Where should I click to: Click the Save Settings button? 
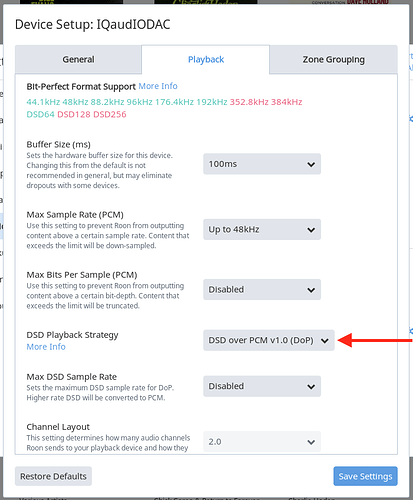[365, 476]
